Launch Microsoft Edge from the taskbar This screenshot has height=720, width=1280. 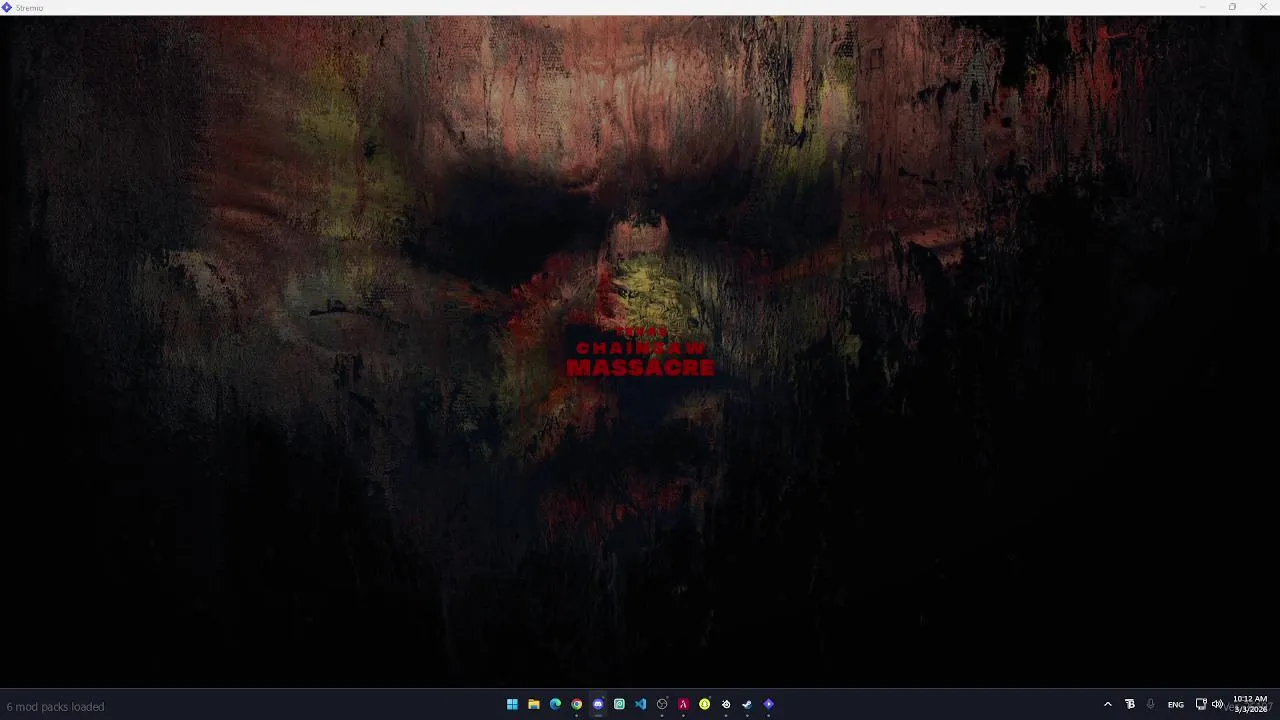[x=555, y=704]
